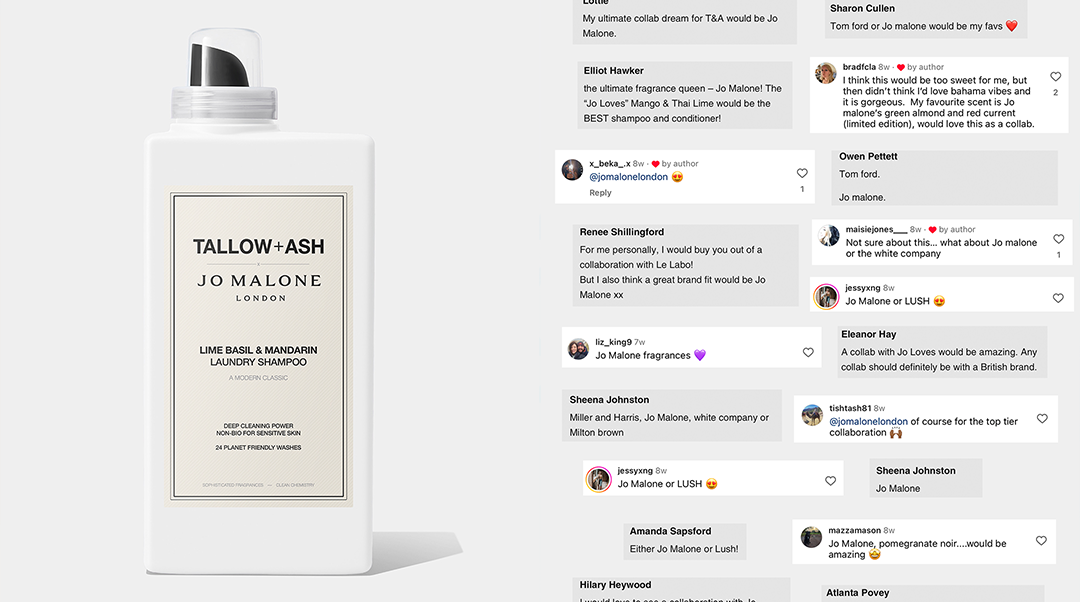Open x_beka_.x's avatar
Image resolution: width=1080 pixels, height=602 pixels.
click(x=572, y=169)
